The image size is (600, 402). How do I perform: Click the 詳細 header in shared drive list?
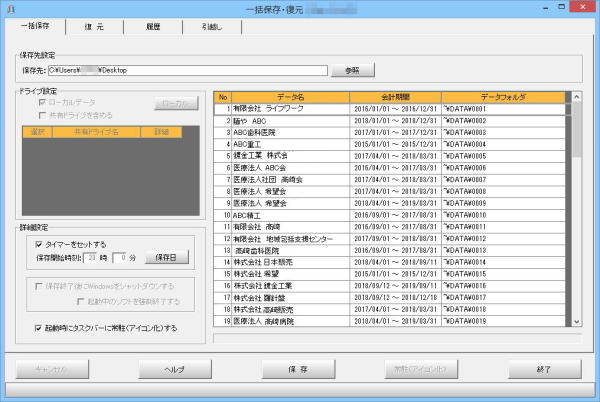click(161, 132)
